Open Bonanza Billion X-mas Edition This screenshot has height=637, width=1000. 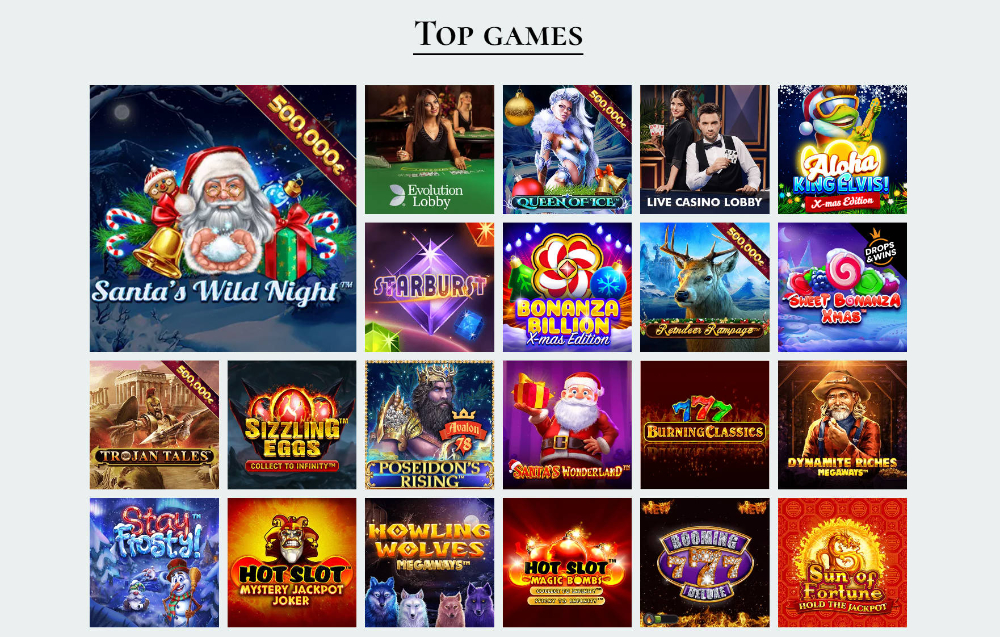567,287
